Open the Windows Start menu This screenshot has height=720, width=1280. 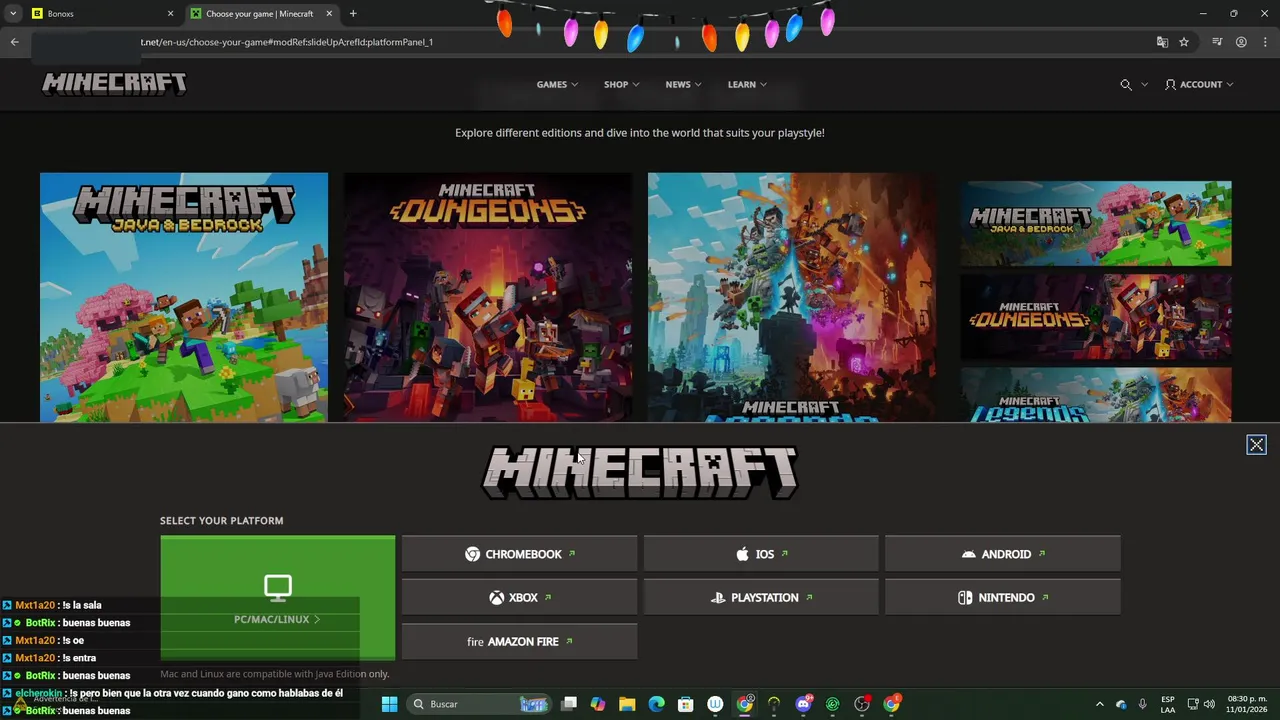tap(389, 704)
